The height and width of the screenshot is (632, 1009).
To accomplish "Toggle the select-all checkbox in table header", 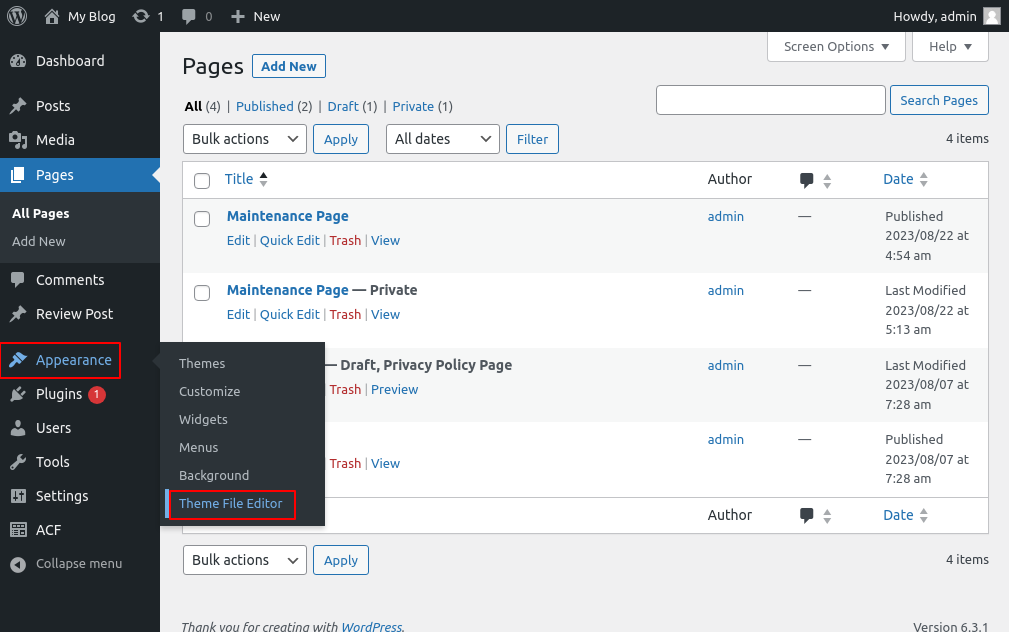I will (202, 181).
